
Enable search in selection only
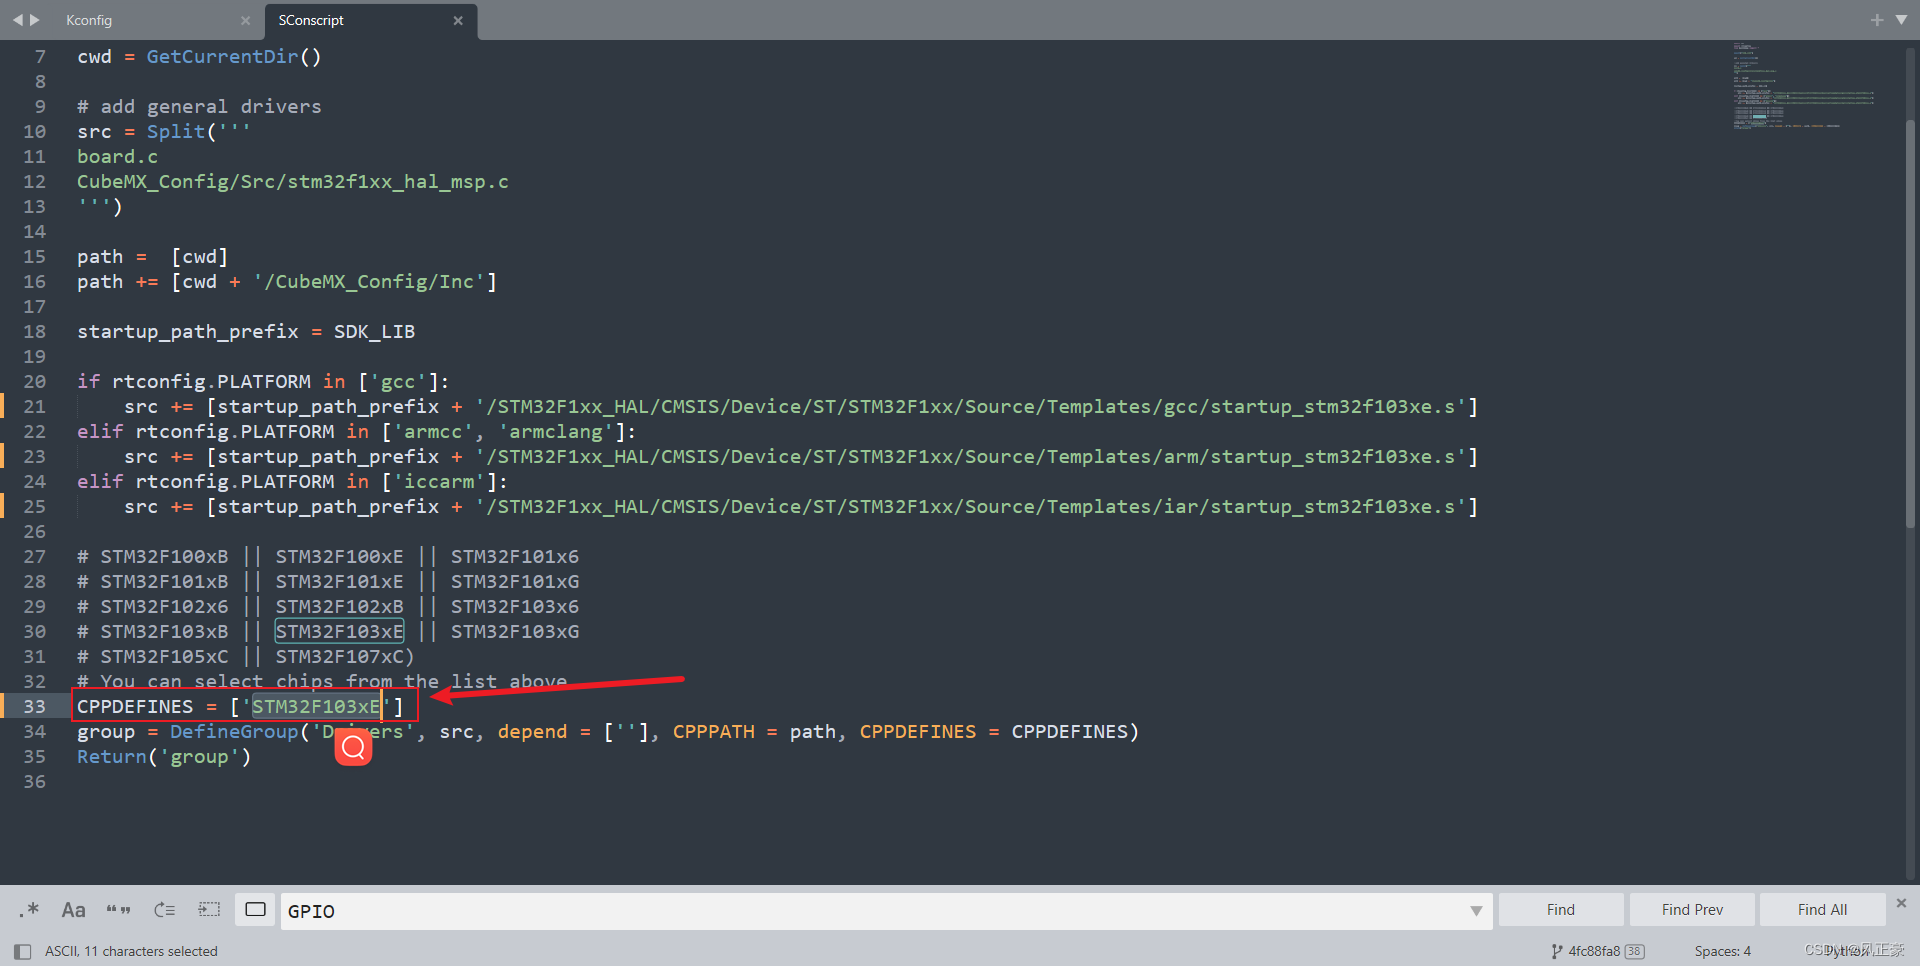pos(209,909)
